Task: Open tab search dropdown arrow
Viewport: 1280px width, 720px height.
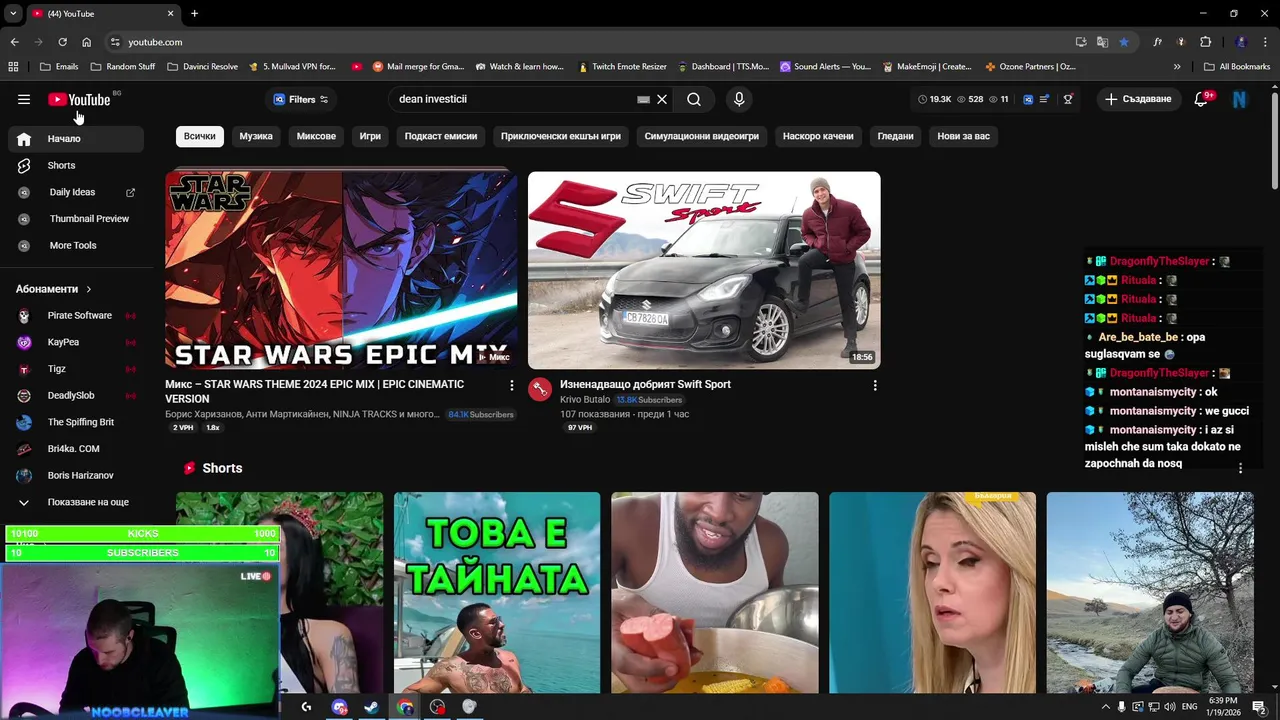Action: [13, 13]
